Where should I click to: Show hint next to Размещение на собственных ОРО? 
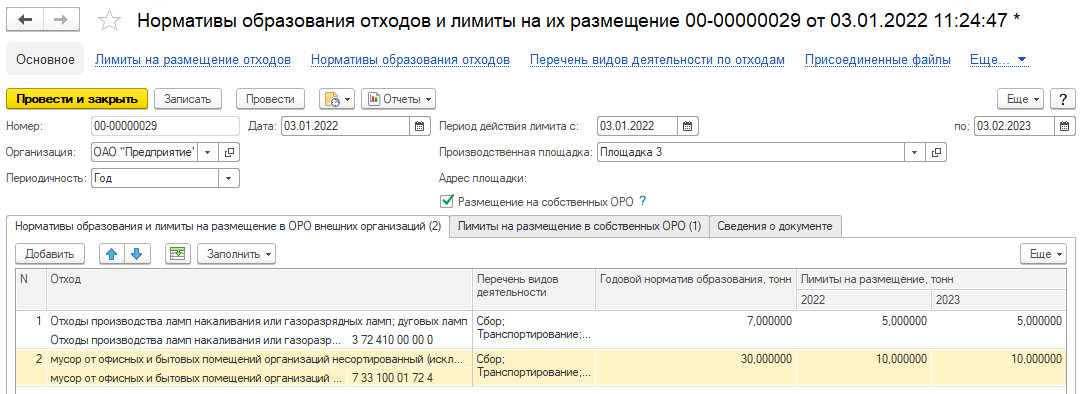click(642, 201)
